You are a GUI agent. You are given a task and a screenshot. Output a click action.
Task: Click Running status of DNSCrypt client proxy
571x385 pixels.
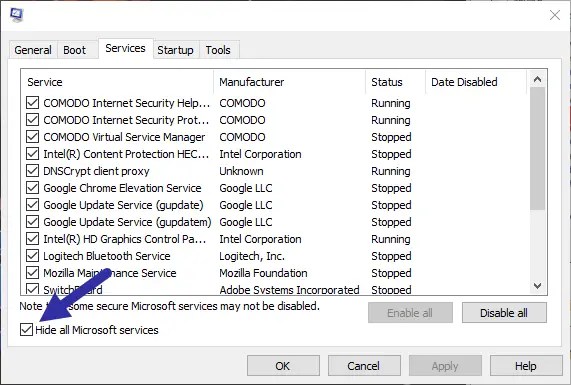point(391,171)
